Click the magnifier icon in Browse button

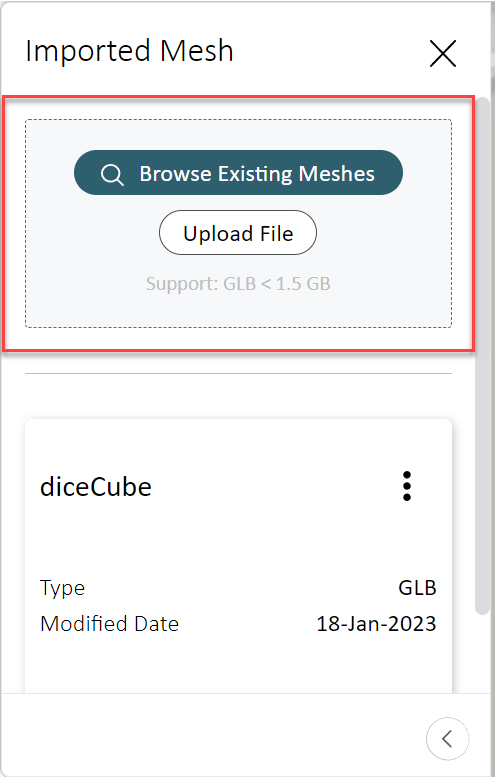pyautogui.click(x=112, y=174)
